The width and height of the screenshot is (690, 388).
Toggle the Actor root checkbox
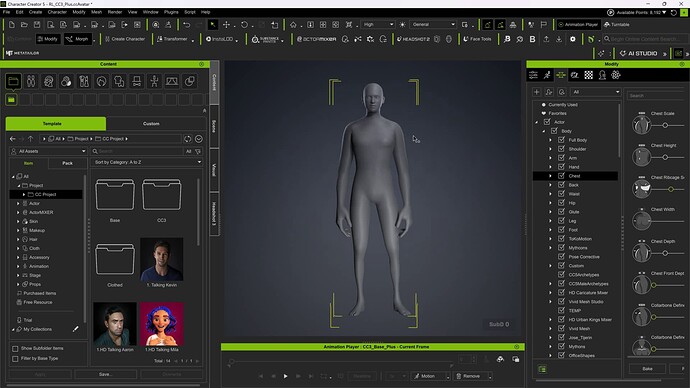coord(547,122)
